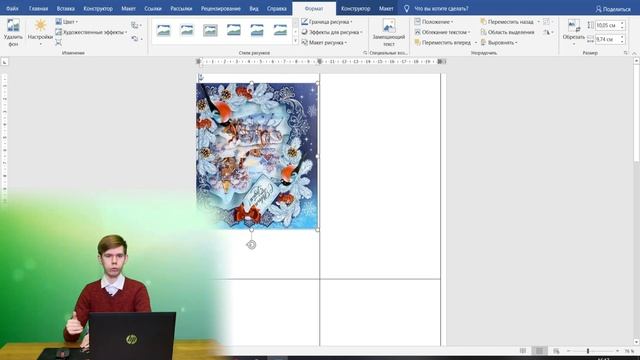Image resolution: width=640 pixels, height=360 pixels.
Task: Open the Ссылки tab
Action: click(x=153, y=8)
